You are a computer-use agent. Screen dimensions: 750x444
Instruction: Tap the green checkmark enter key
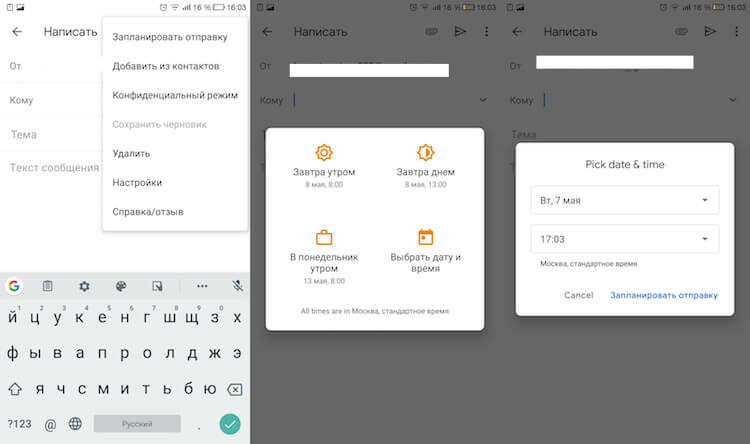click(x=231, y=423)
